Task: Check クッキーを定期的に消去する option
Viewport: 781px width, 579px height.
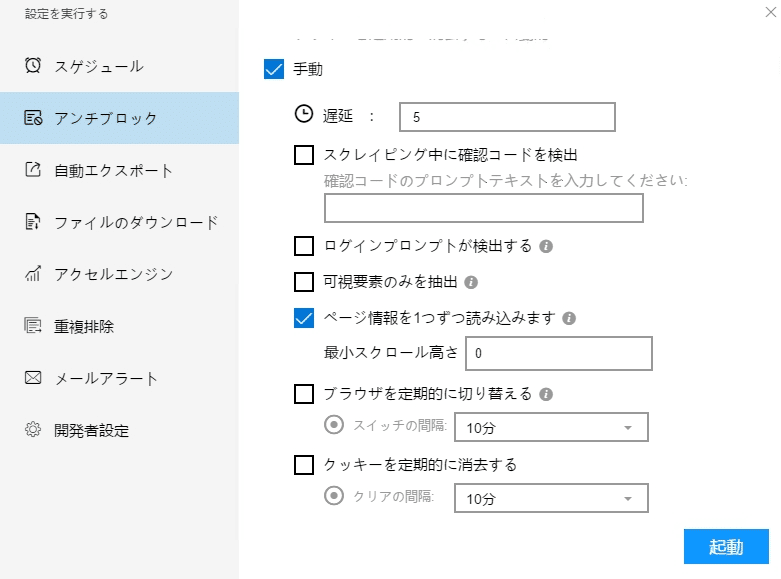Action: [304, 464]
